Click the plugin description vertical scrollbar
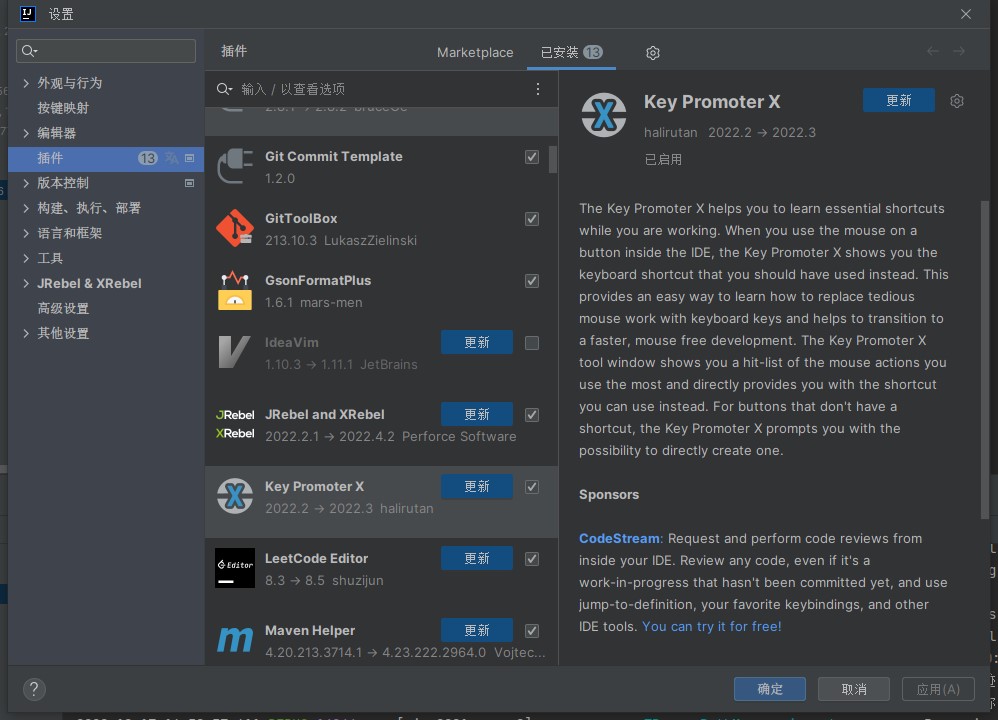 (x=985, y=360)
